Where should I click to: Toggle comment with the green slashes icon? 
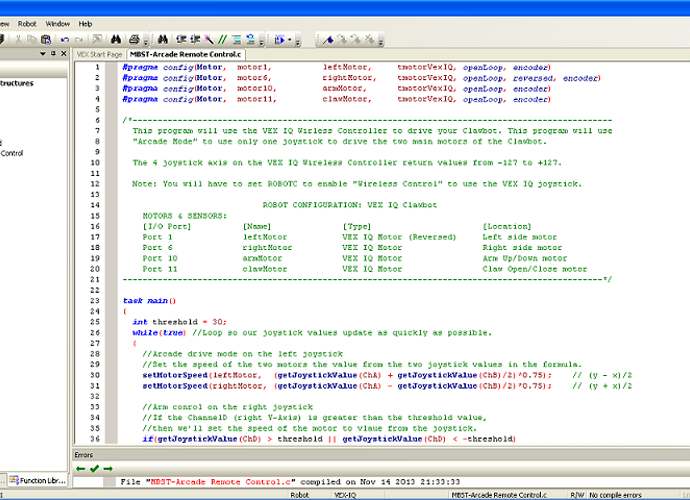pos(223,40)
